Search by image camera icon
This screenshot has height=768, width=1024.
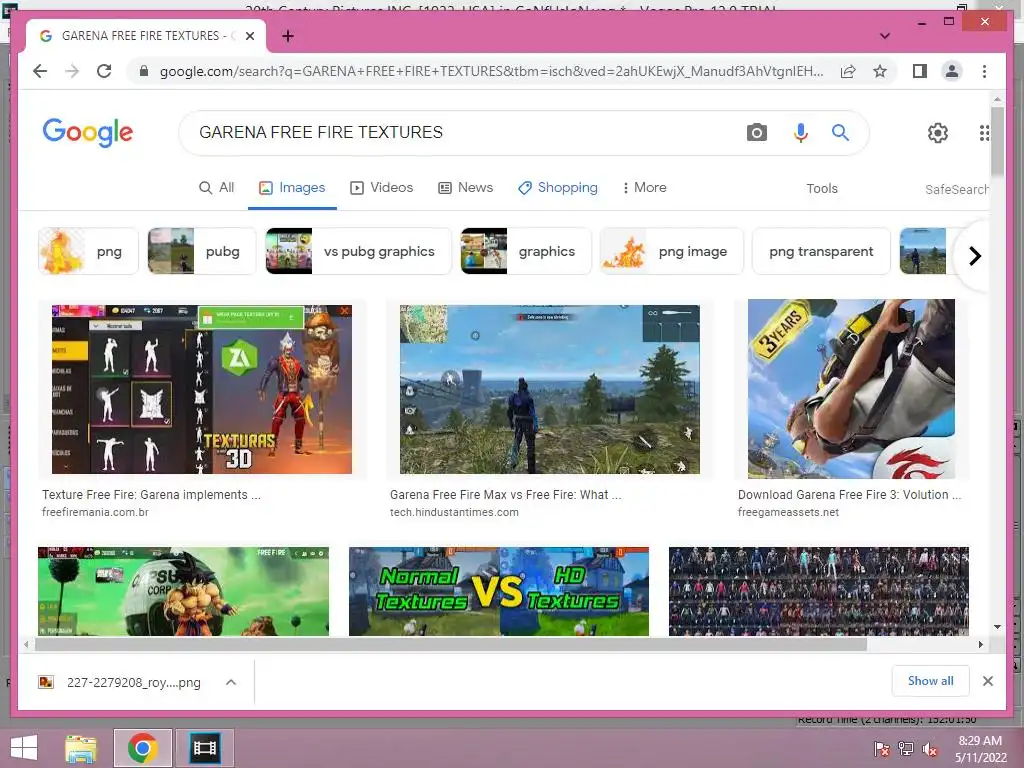pos(756,133)
